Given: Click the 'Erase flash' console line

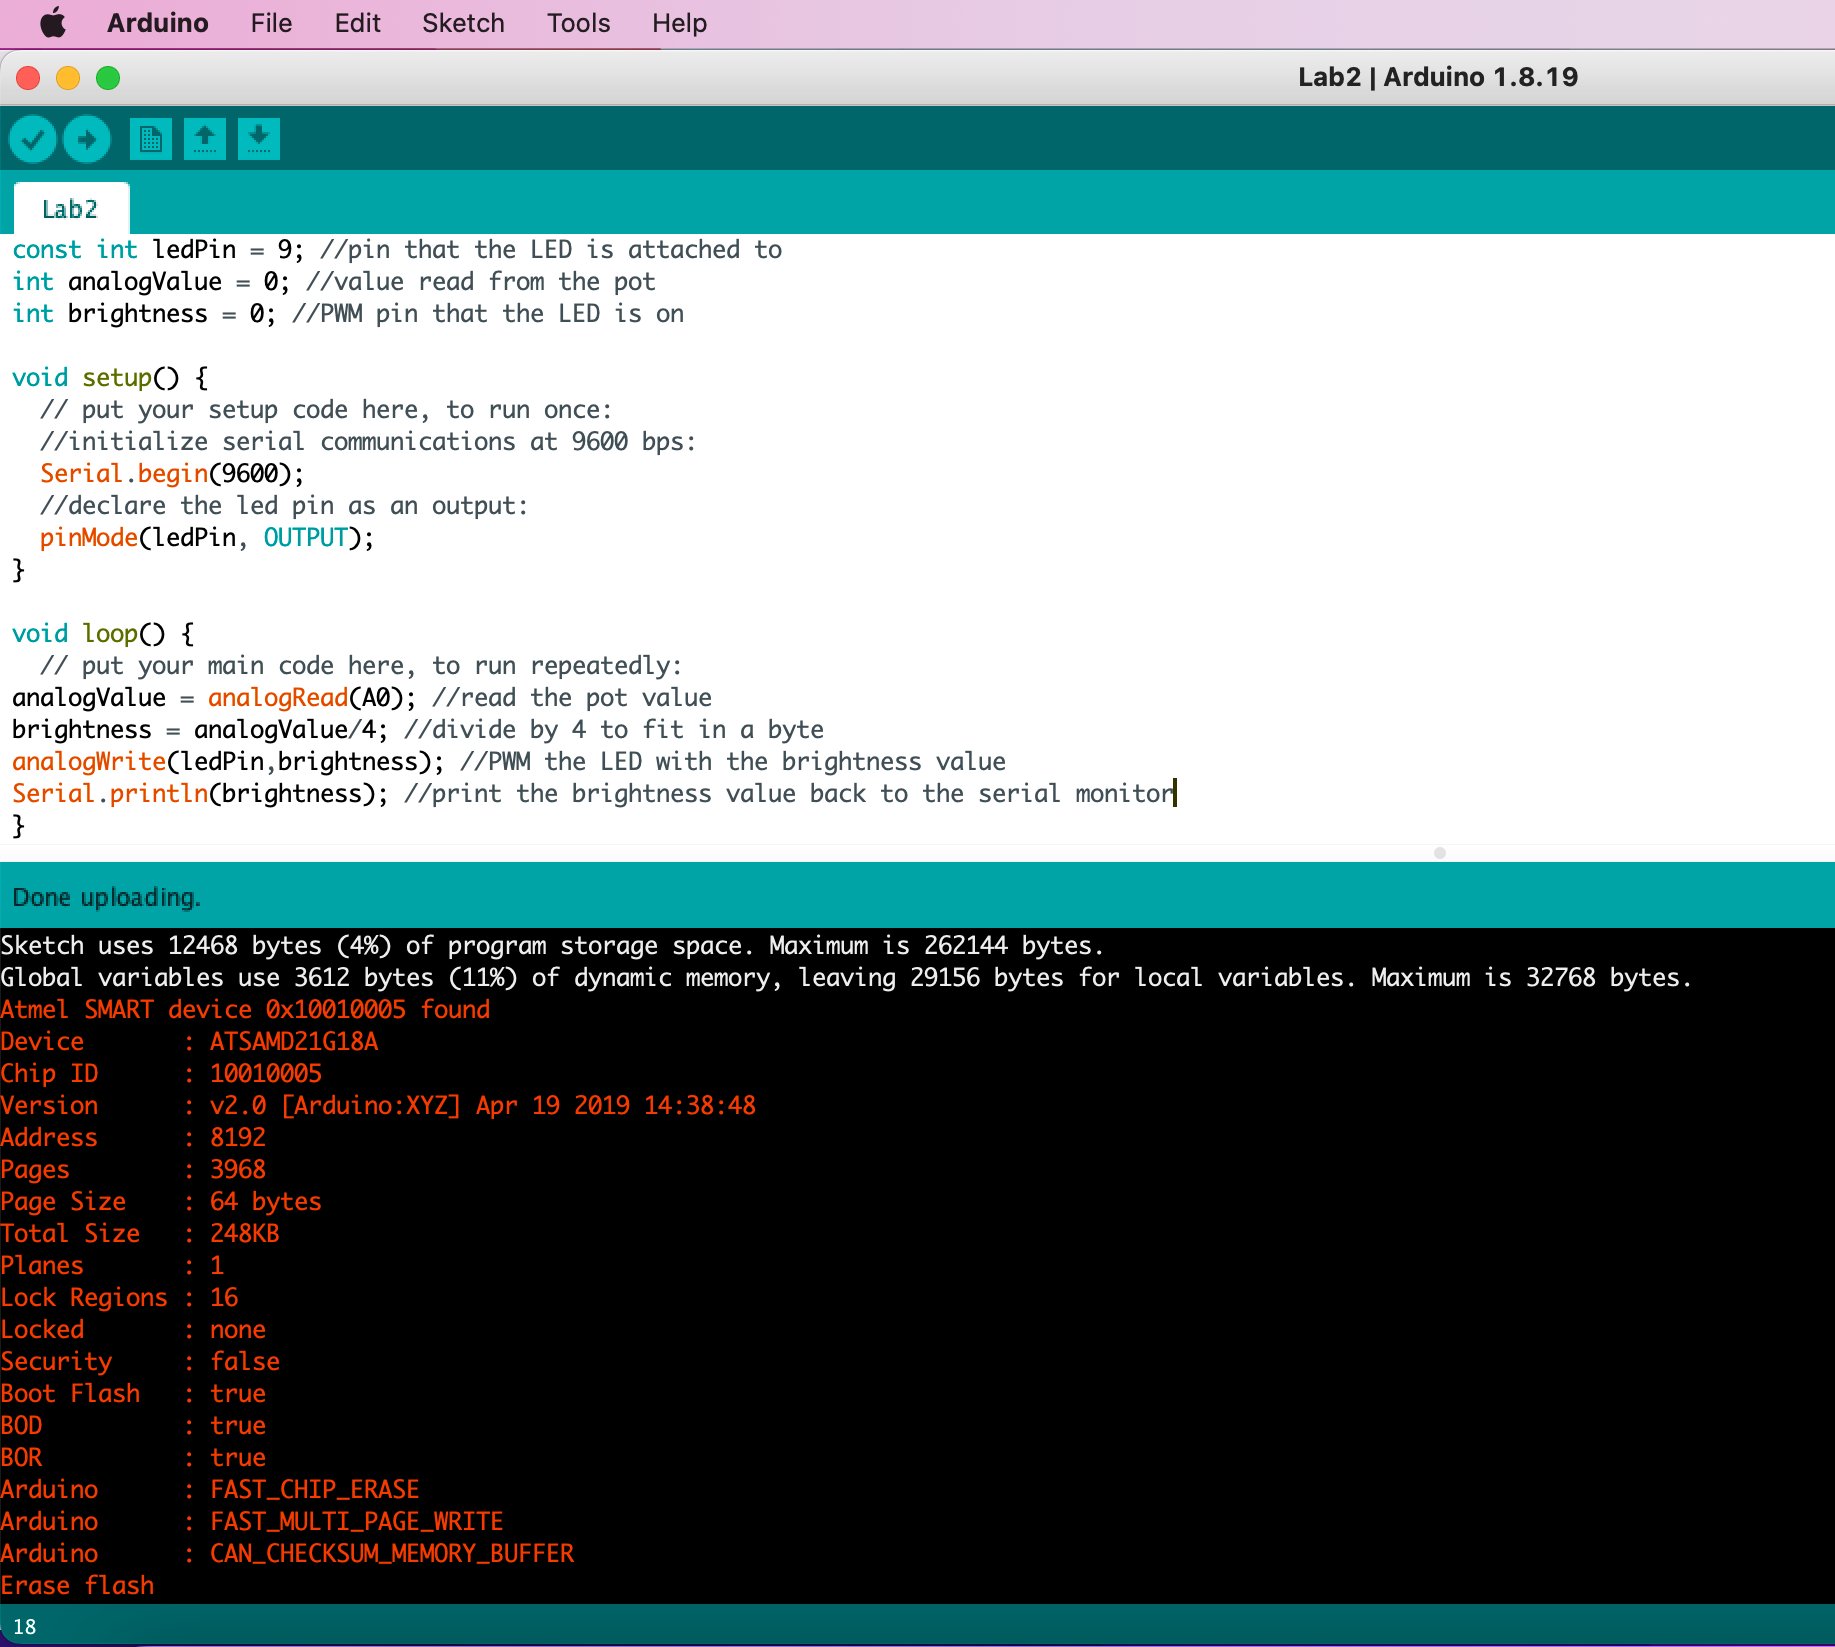Looking at the screenshot, I should coord(77,1585).
